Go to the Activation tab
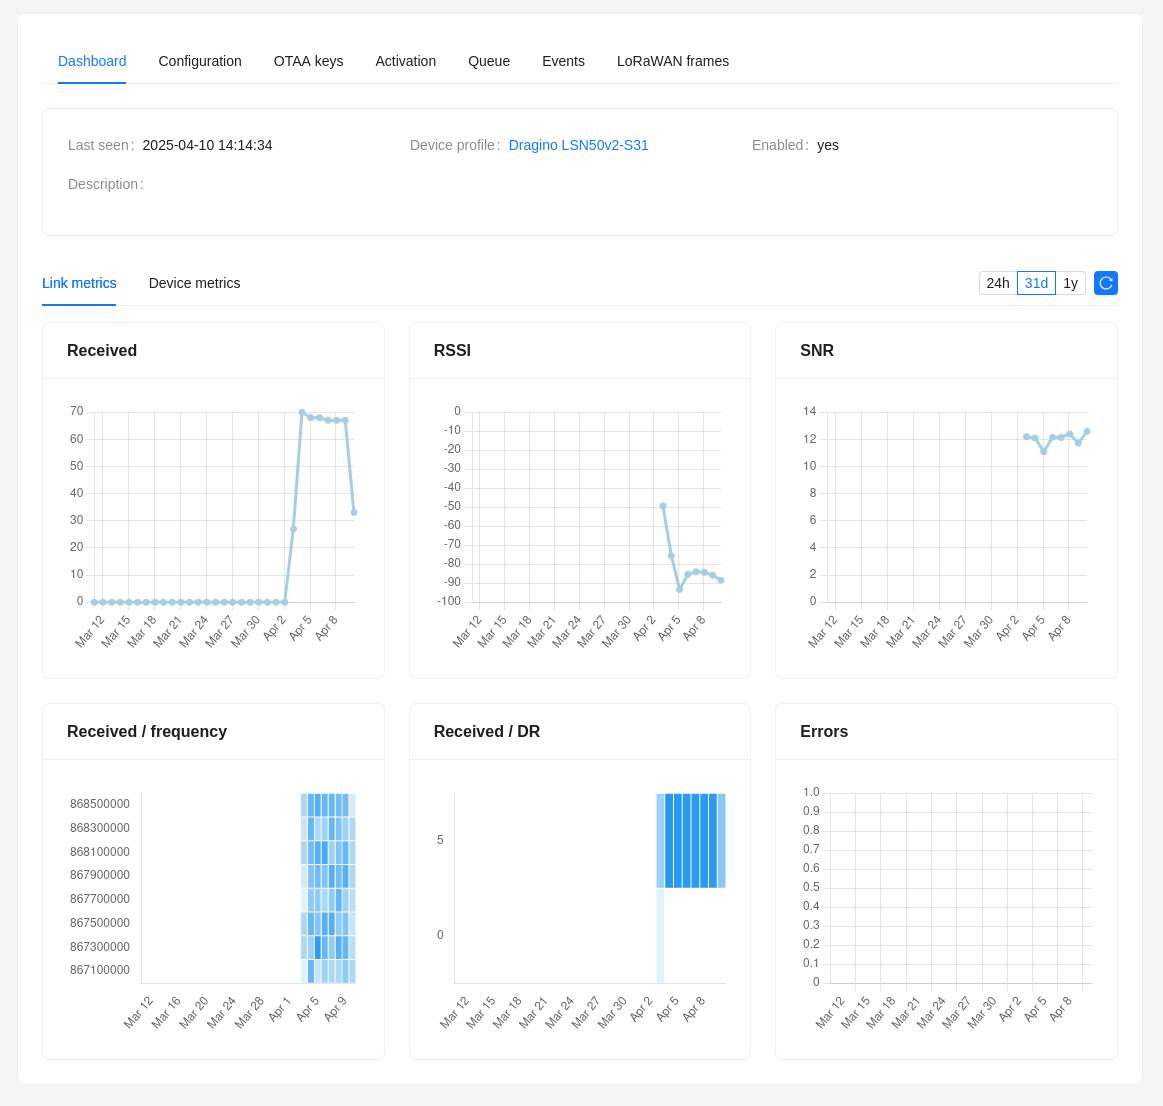This screenshot has width=1163, height=1106. point(406,61)
